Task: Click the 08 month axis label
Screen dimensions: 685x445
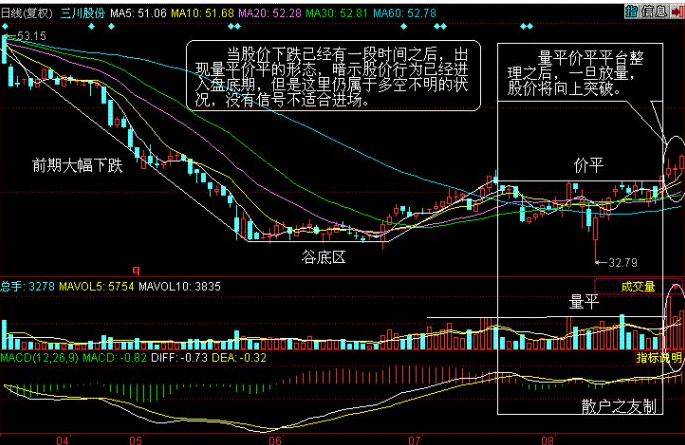Action: click(x=547, y=440)
